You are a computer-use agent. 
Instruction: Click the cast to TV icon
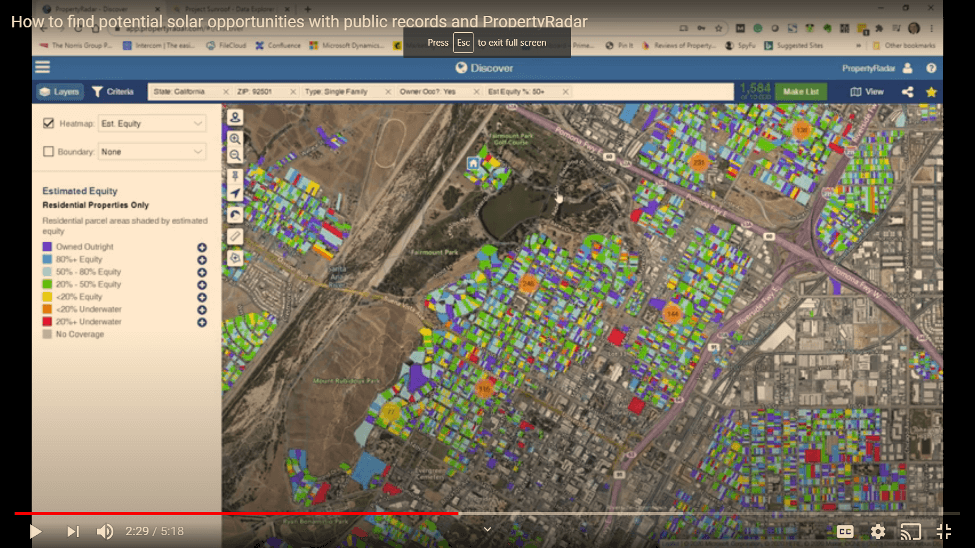pos(910,531)
